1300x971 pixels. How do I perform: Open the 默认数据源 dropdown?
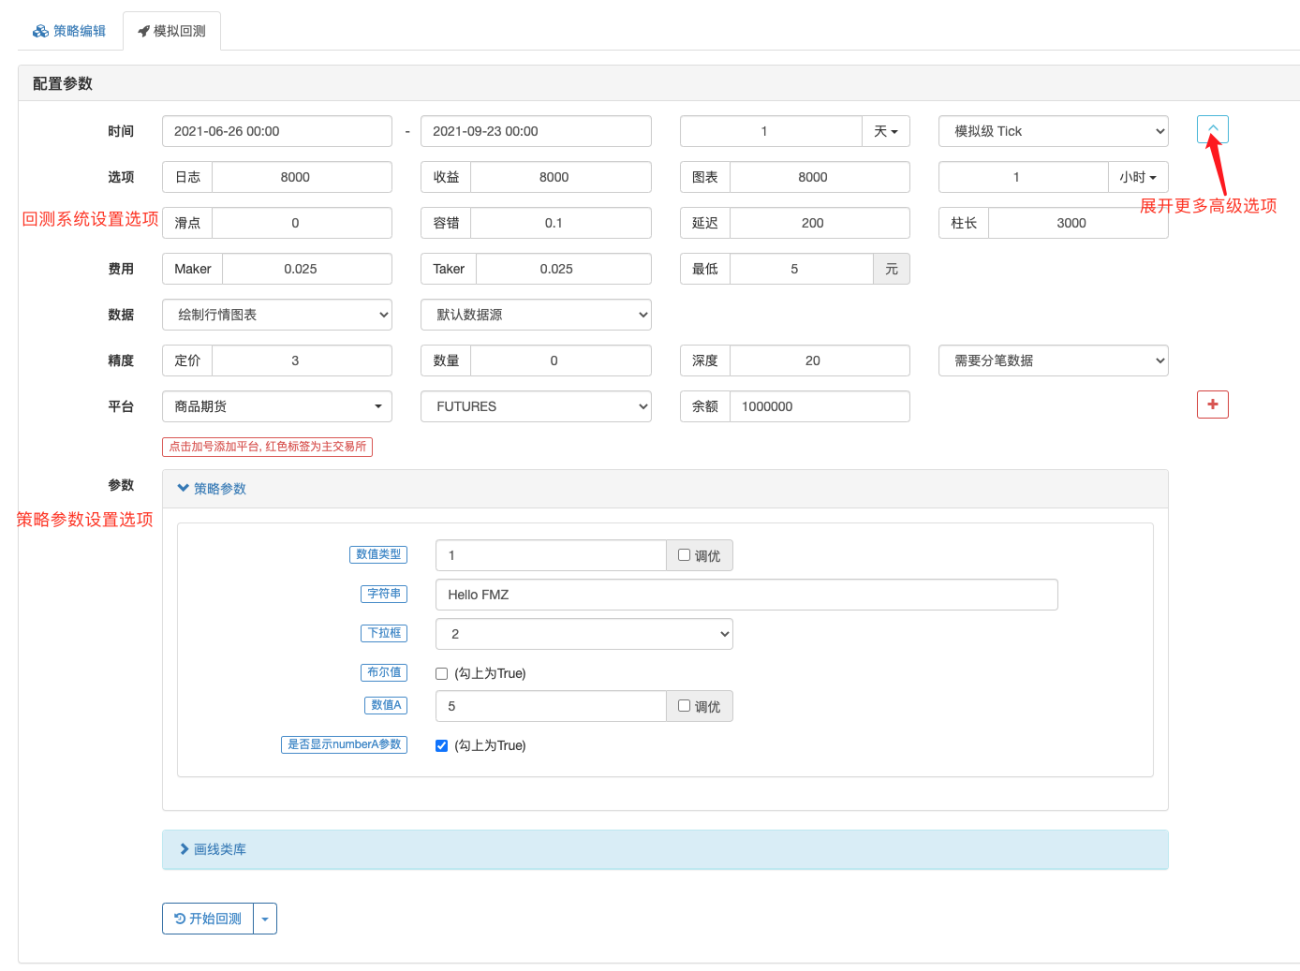(536, 315)
